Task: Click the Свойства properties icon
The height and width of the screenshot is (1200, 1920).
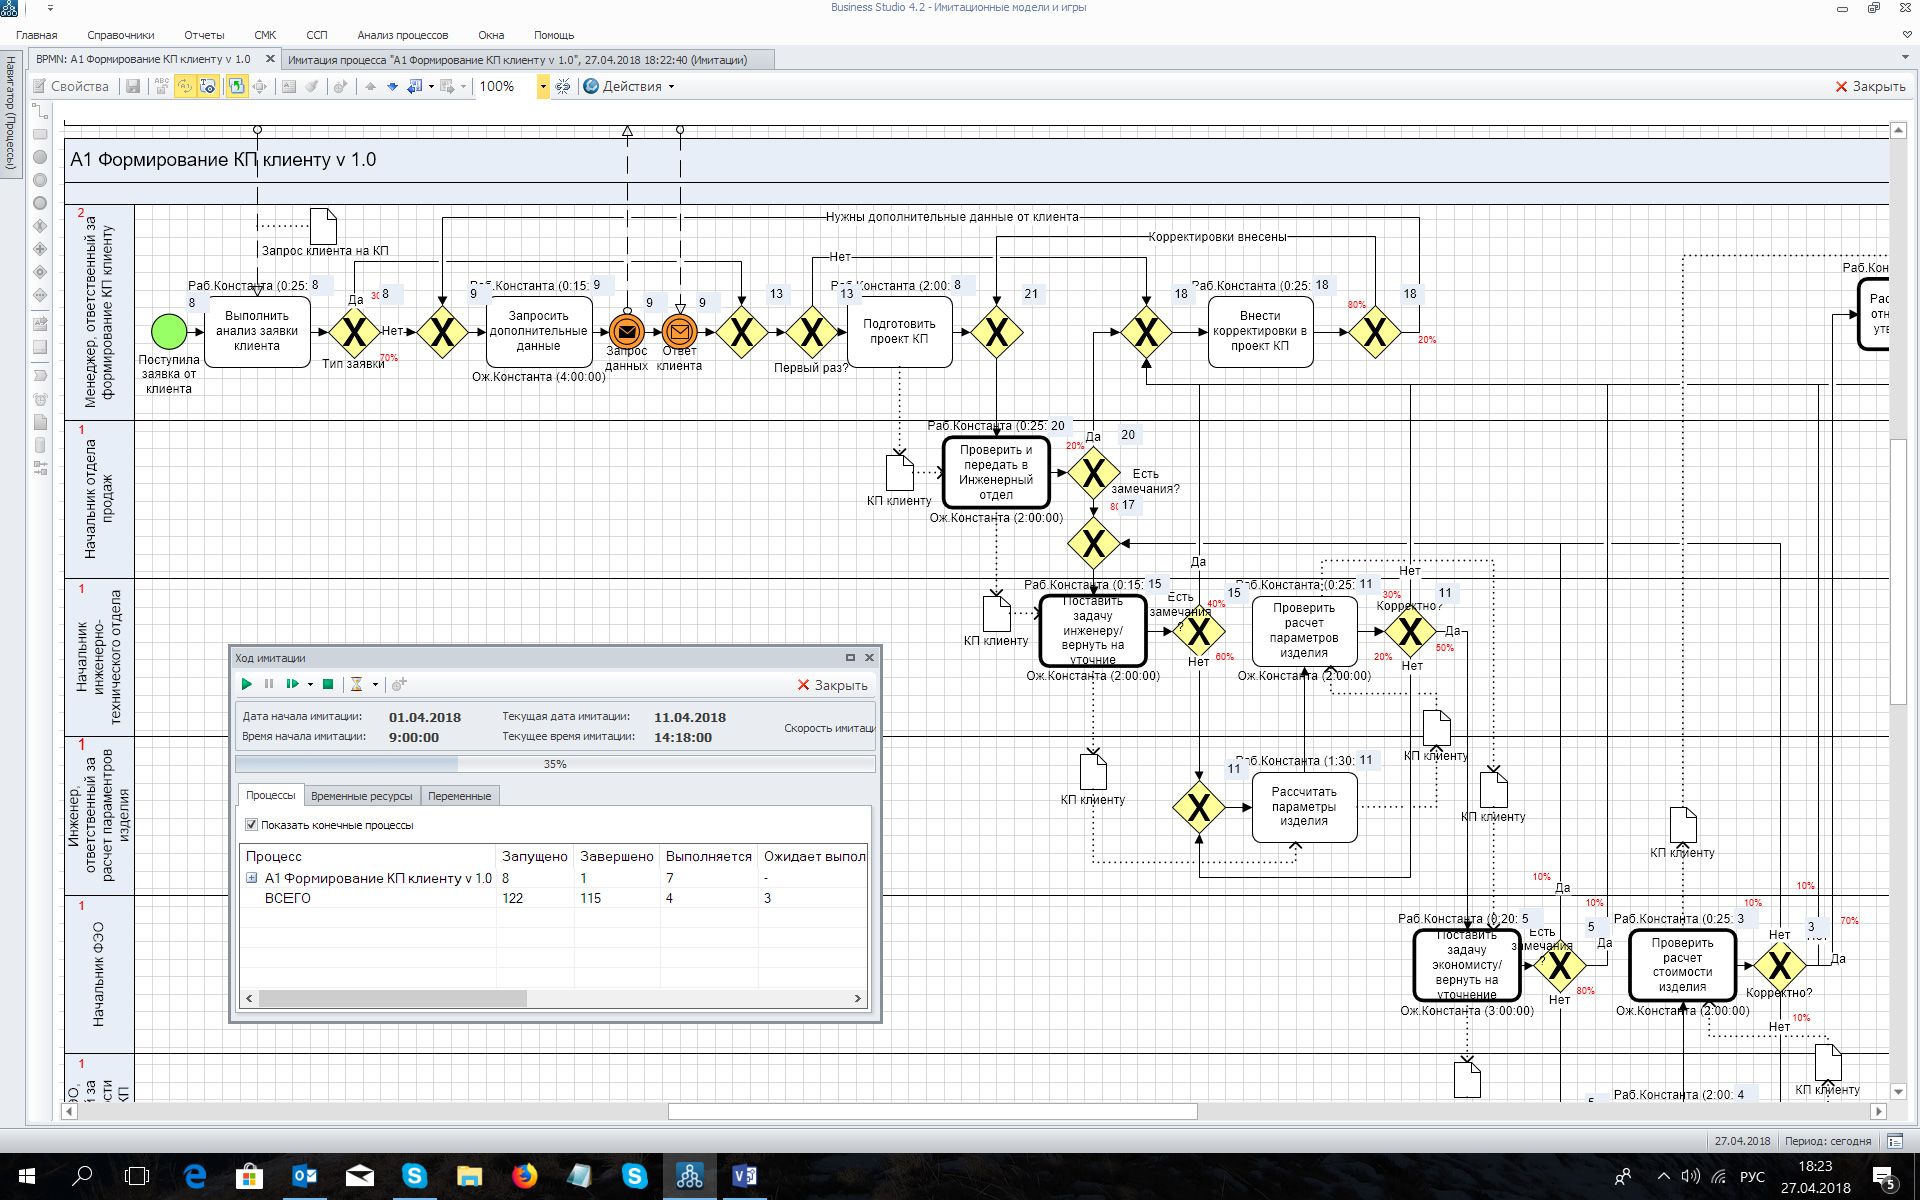Action: pos(40,87)
